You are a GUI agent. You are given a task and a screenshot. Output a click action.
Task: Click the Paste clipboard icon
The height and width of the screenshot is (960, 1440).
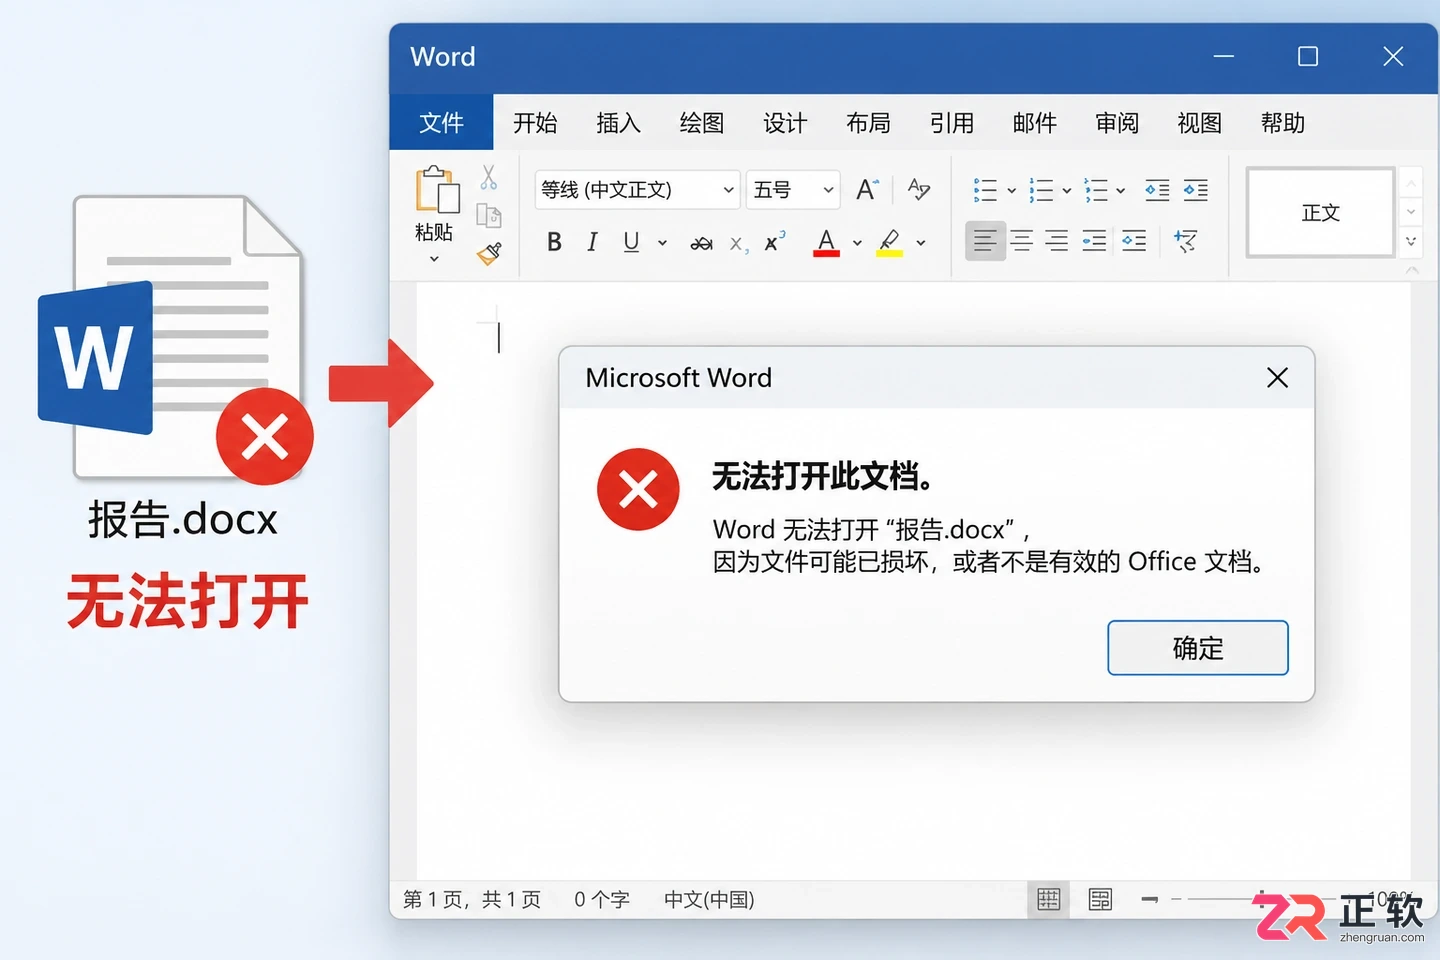437,189
